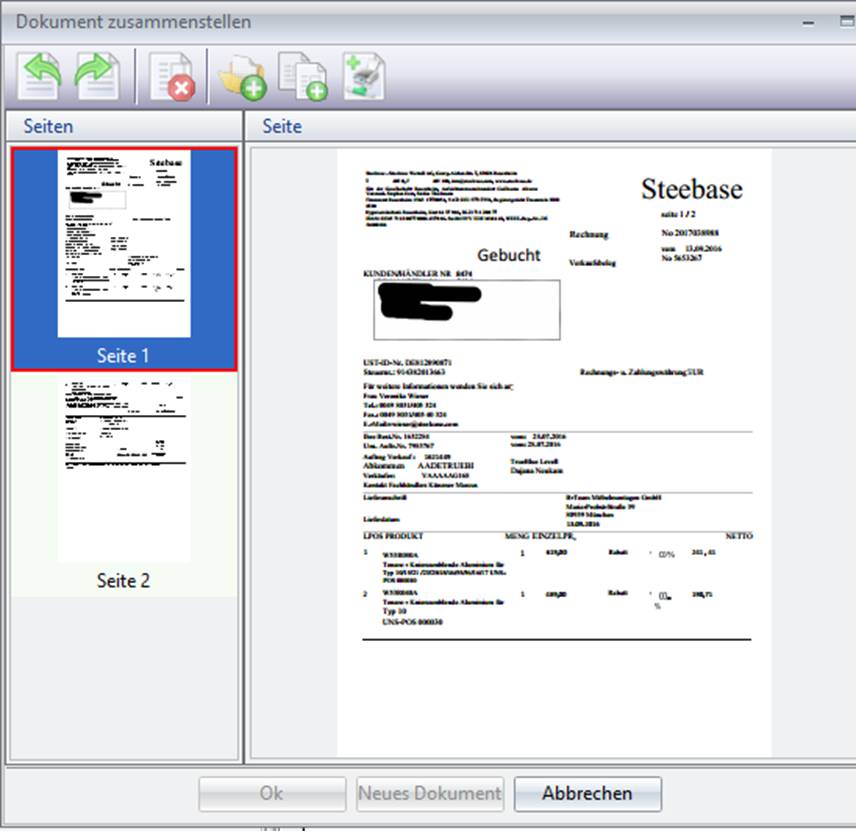Add page from scanner icon
The image size is (856, 831).
[364, 76]
